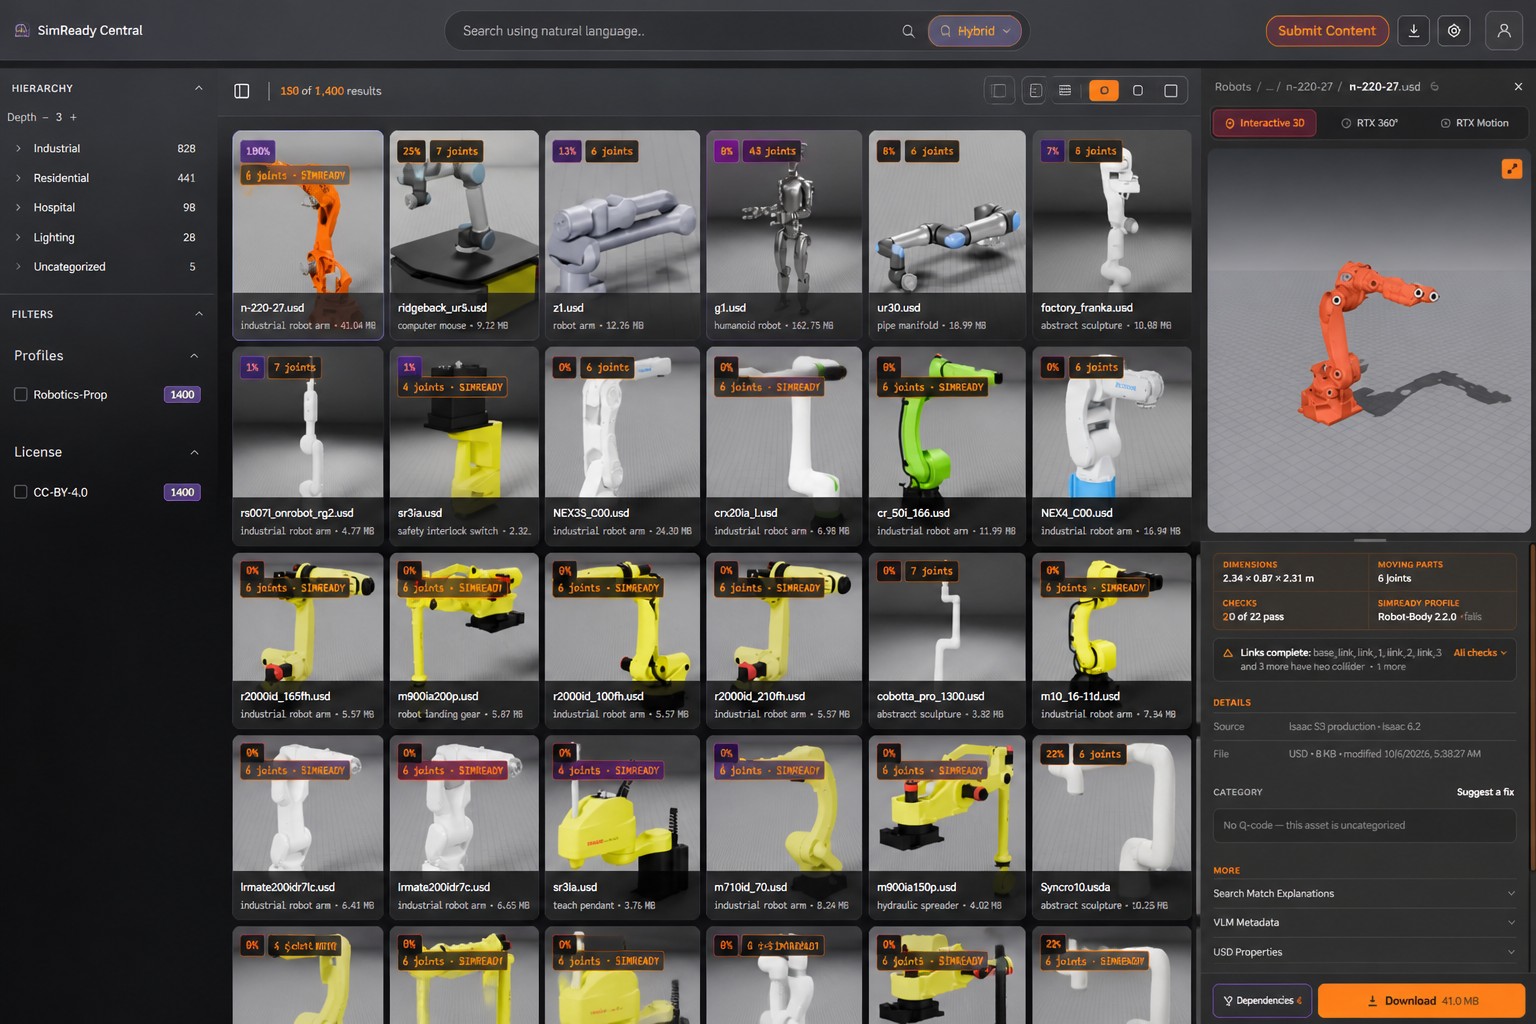Select the list rows view icon
The image size is (1536, 1024).
click(x=1065, y=91)
